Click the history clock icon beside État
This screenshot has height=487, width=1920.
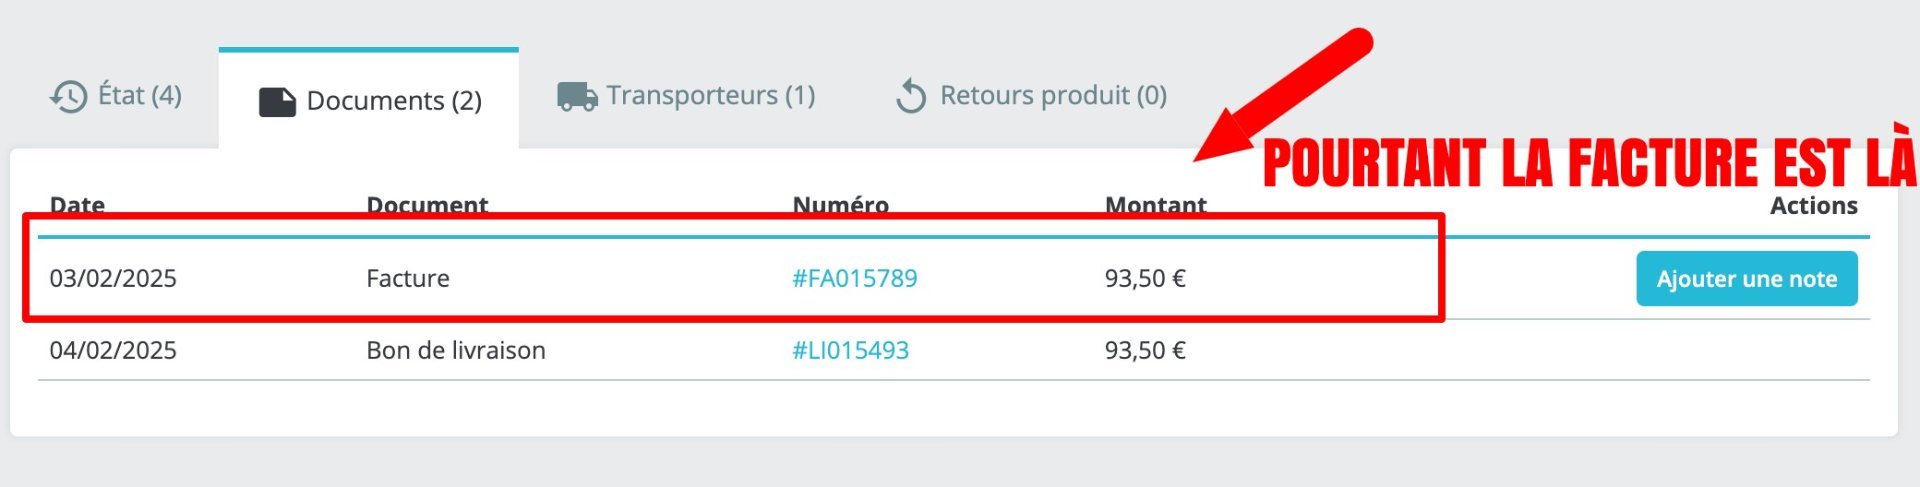tap(68, 96)
